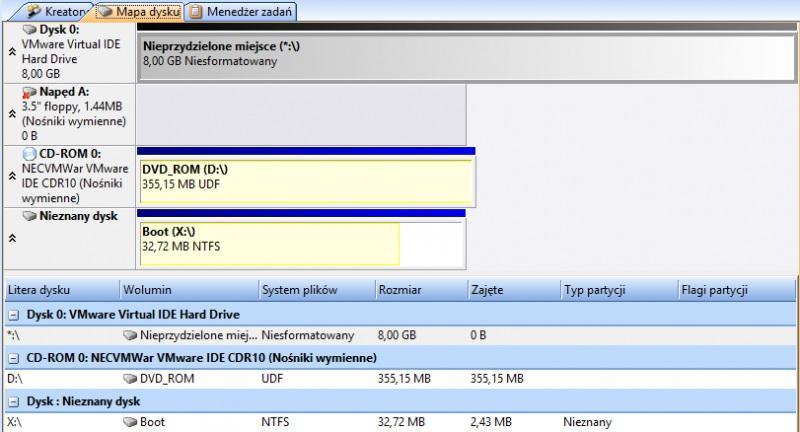Sort by System plików column header
Viewport: 800px width, 432px height.
click(317, 290)
